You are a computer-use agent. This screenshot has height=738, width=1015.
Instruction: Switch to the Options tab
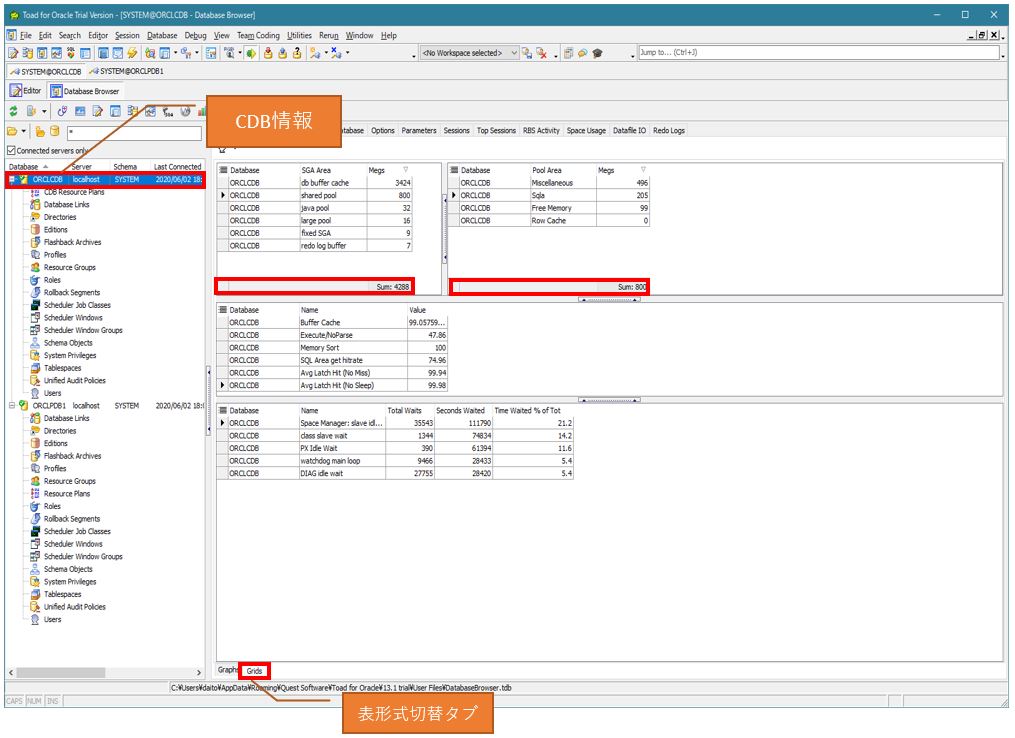383,131
